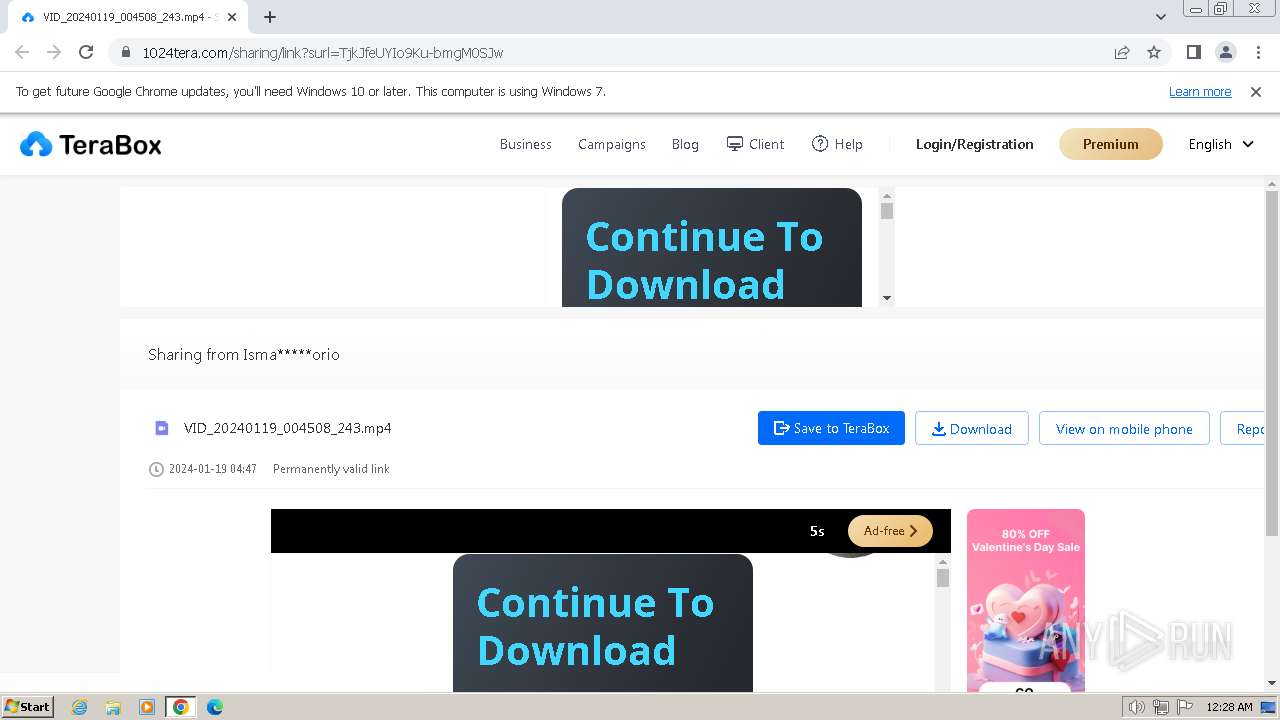Click the Sharing from Isma*****orio text
The width and height of the screenshot is (1280, 720).
(244, 355)
